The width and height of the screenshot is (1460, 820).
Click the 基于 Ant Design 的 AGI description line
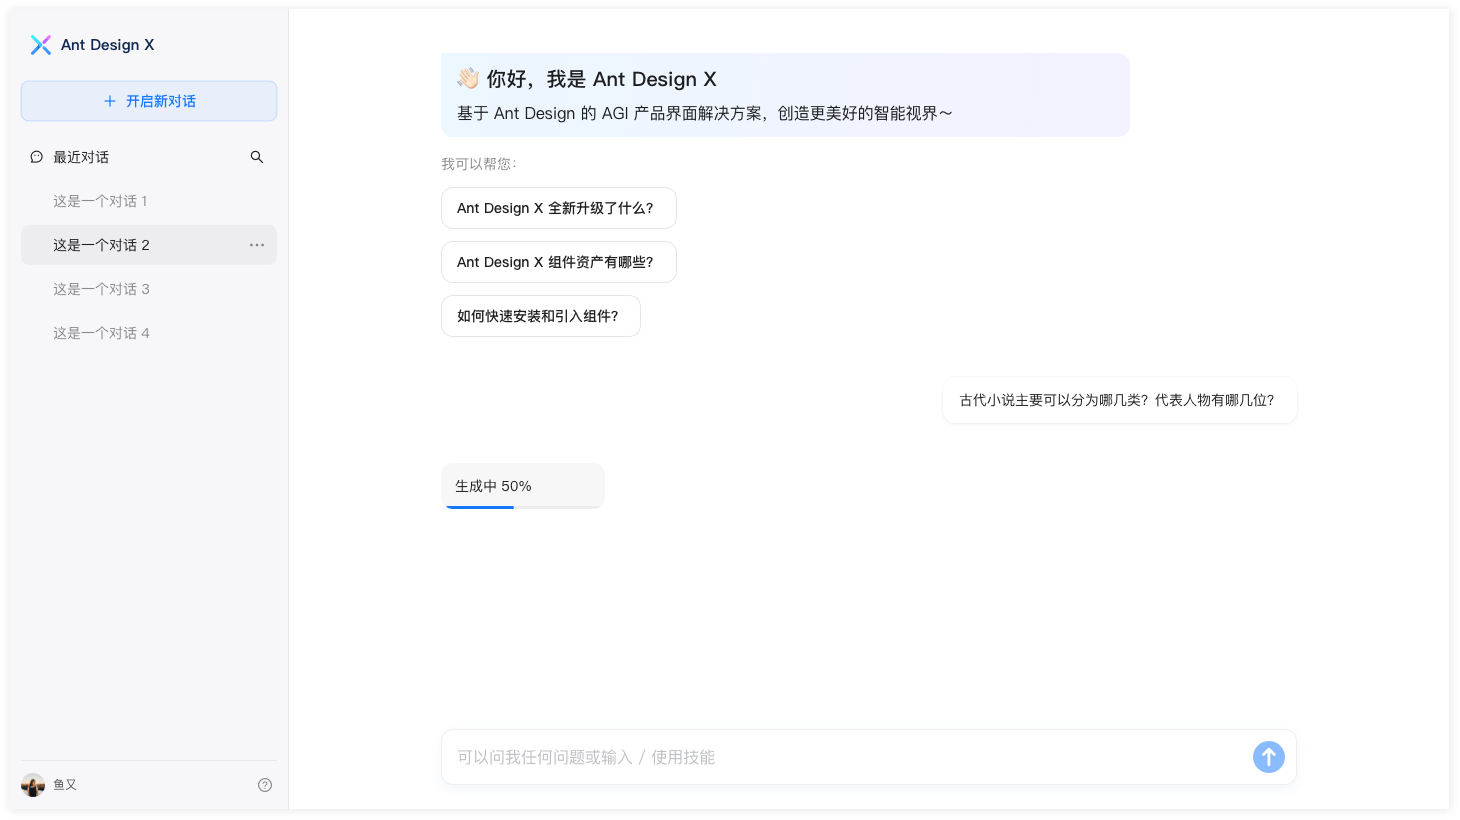[x=705, y=113]
